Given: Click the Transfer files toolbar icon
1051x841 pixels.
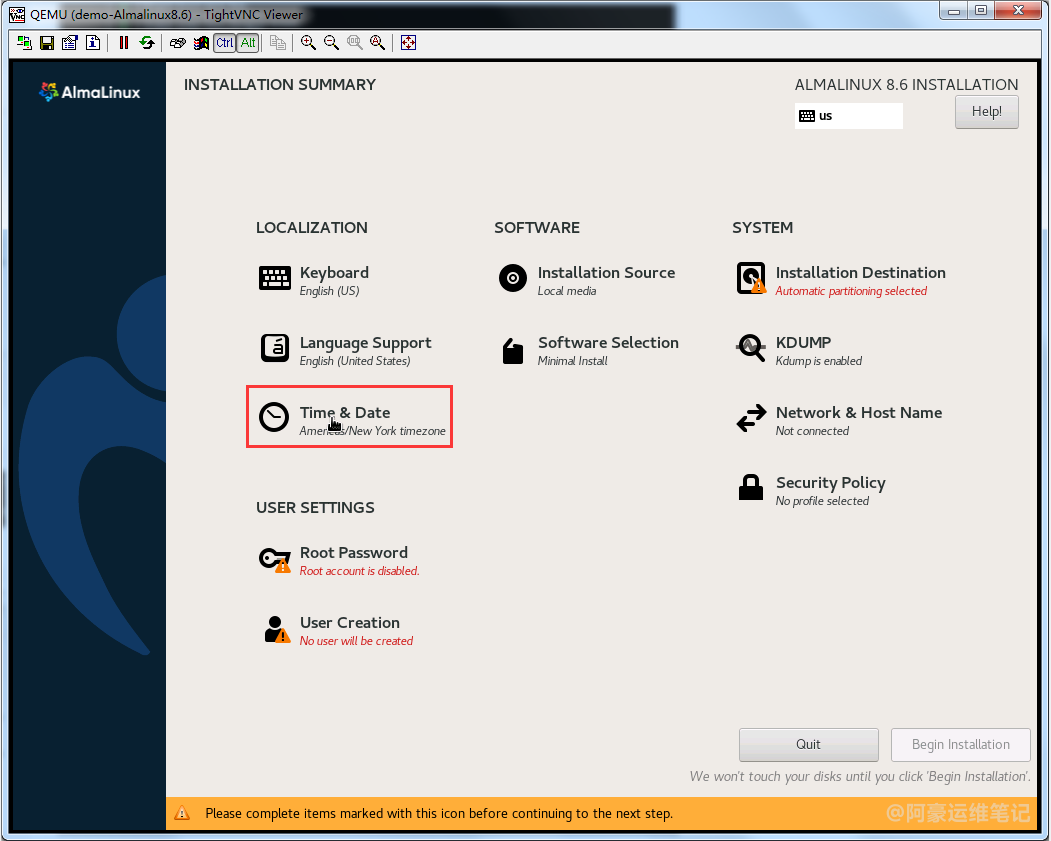Looking at the screenshot, I should (278, 43).
